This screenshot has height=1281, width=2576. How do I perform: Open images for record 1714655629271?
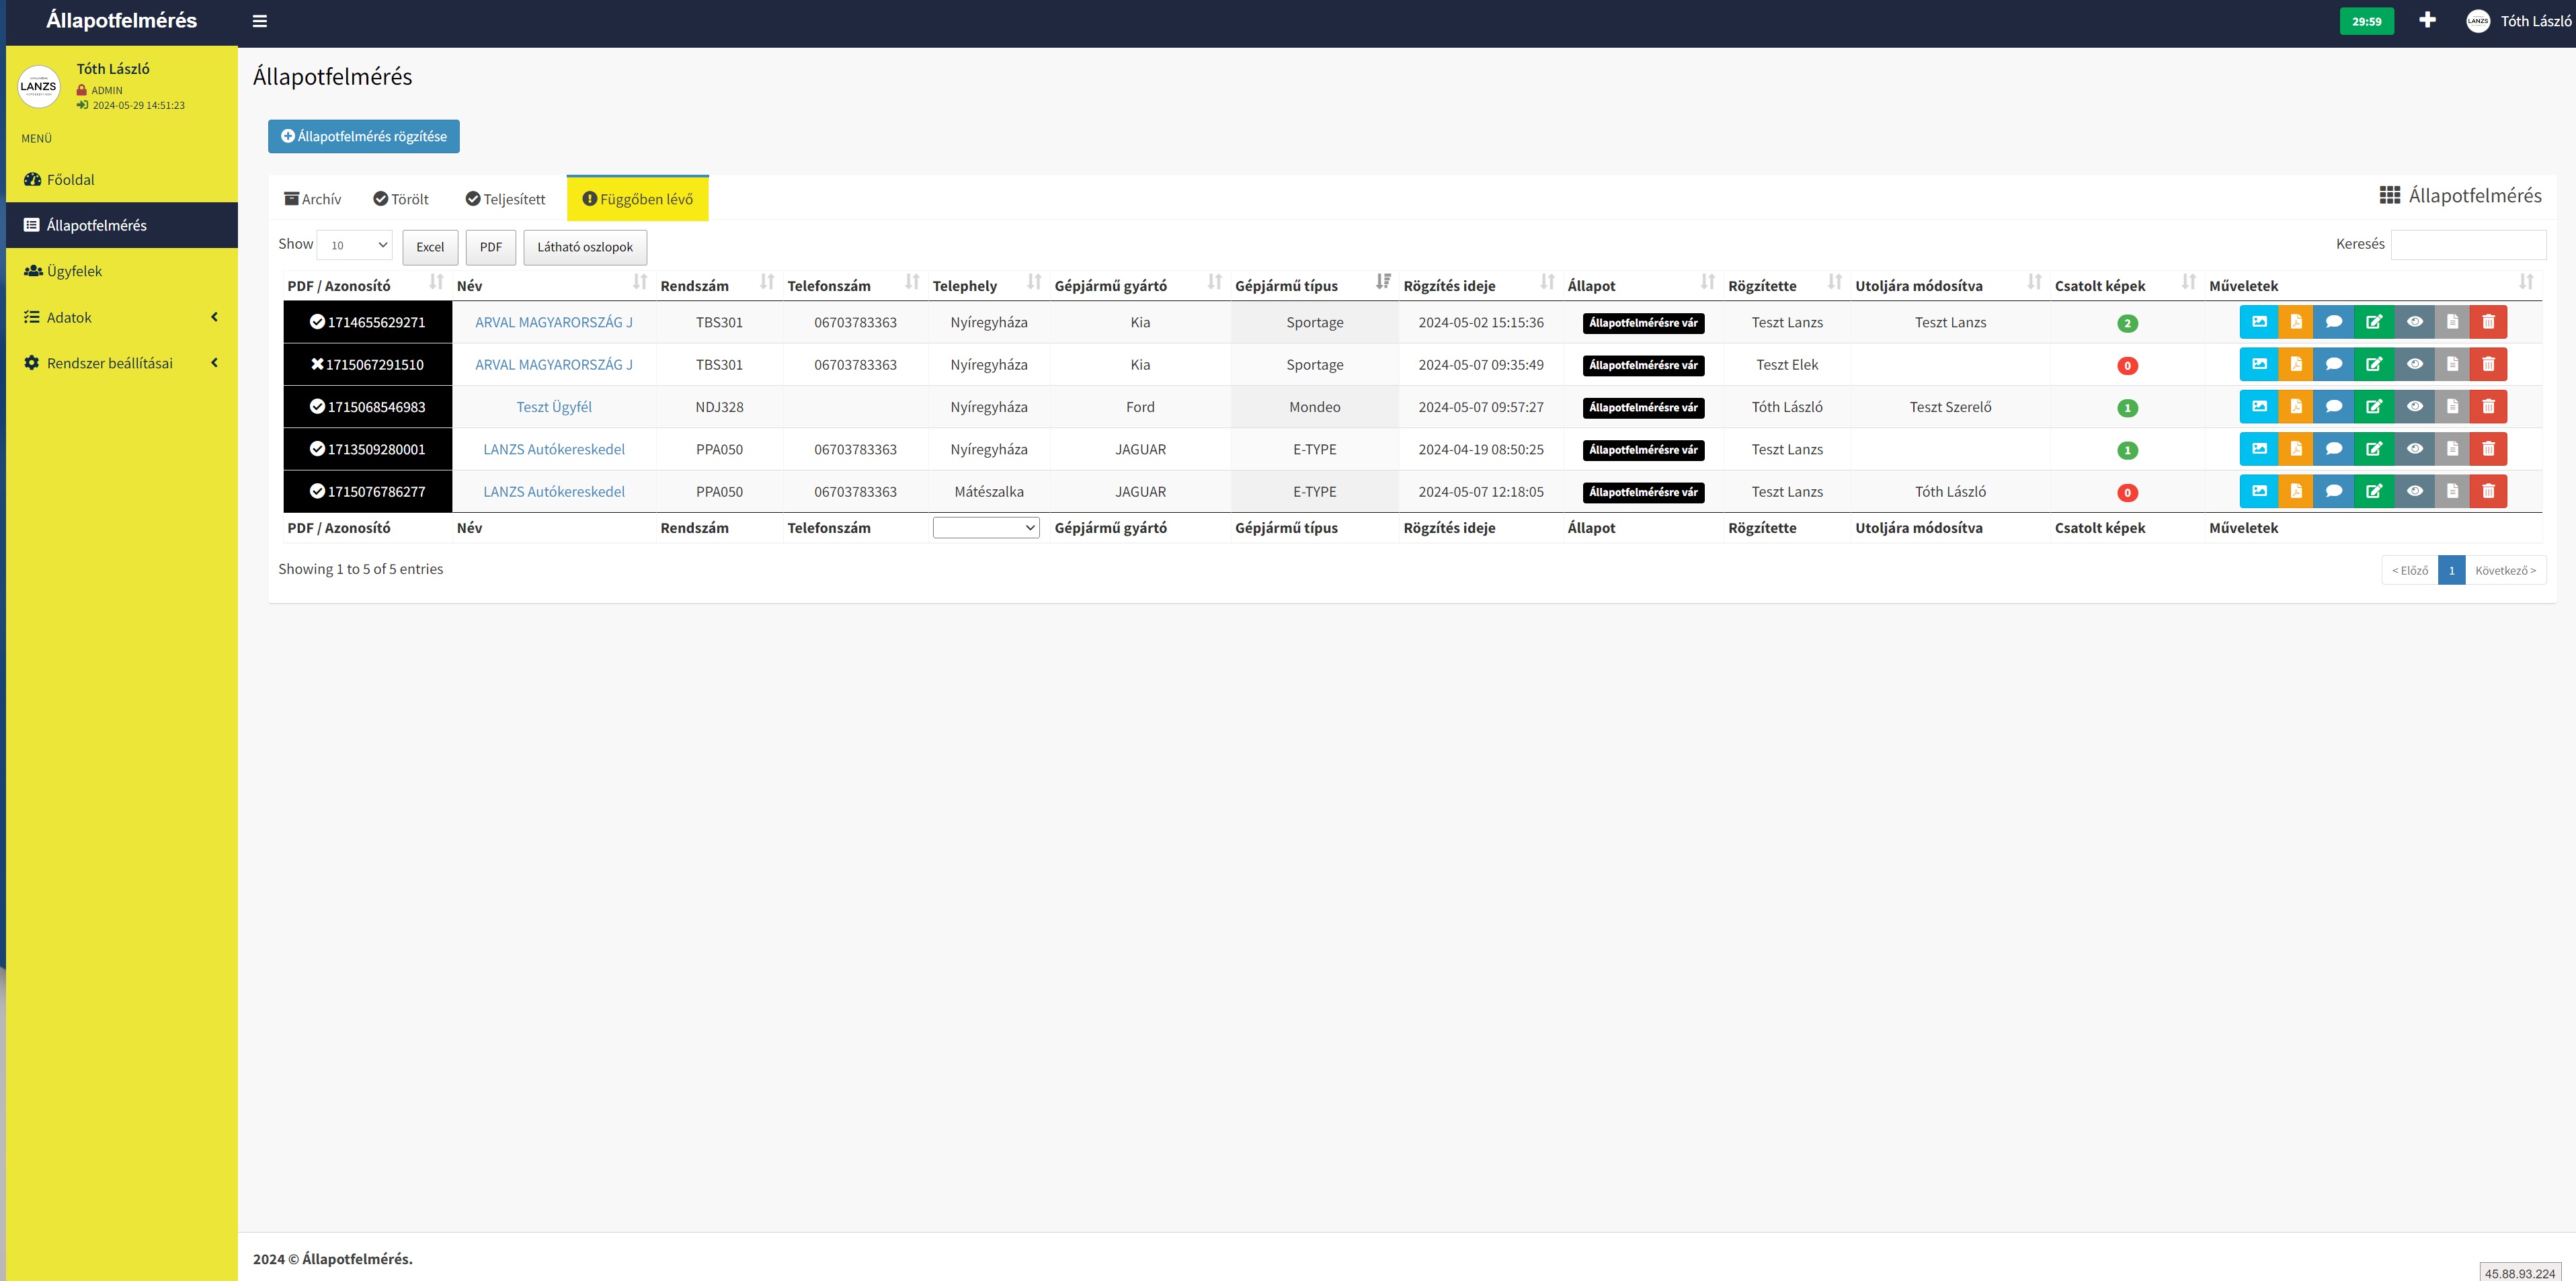(2259, 322)
